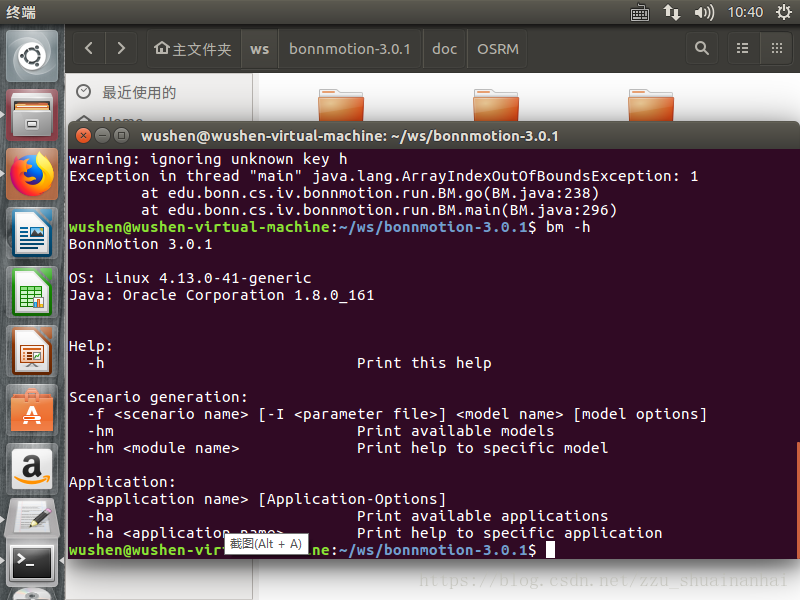
Task: Open search in the Files window
Action: (x=702, y=48)
